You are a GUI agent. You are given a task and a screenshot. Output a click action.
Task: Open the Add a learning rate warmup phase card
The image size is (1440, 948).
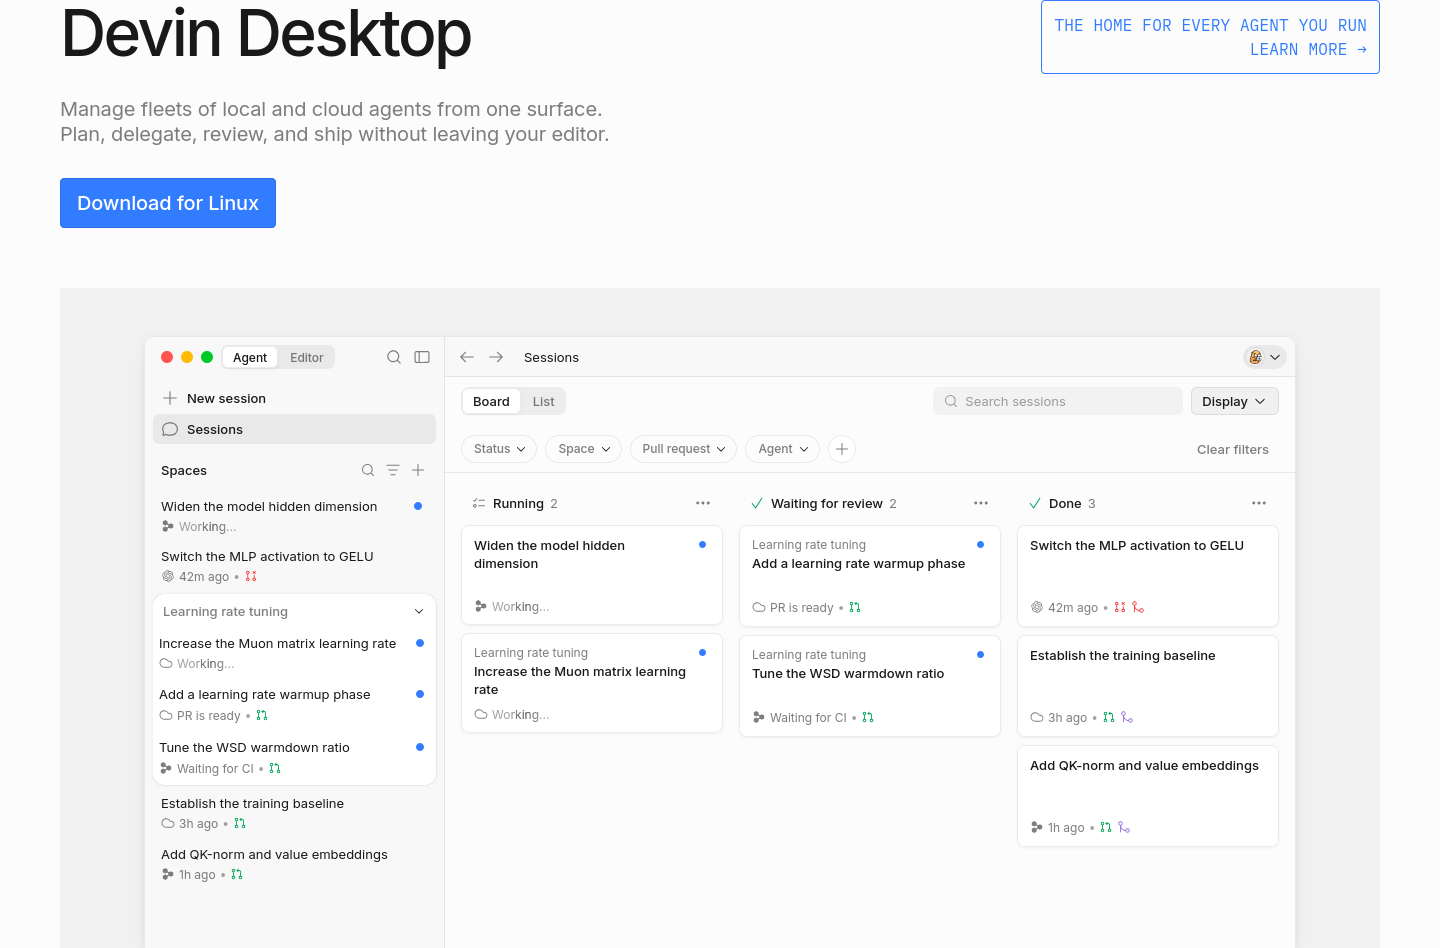pos(870,576)
